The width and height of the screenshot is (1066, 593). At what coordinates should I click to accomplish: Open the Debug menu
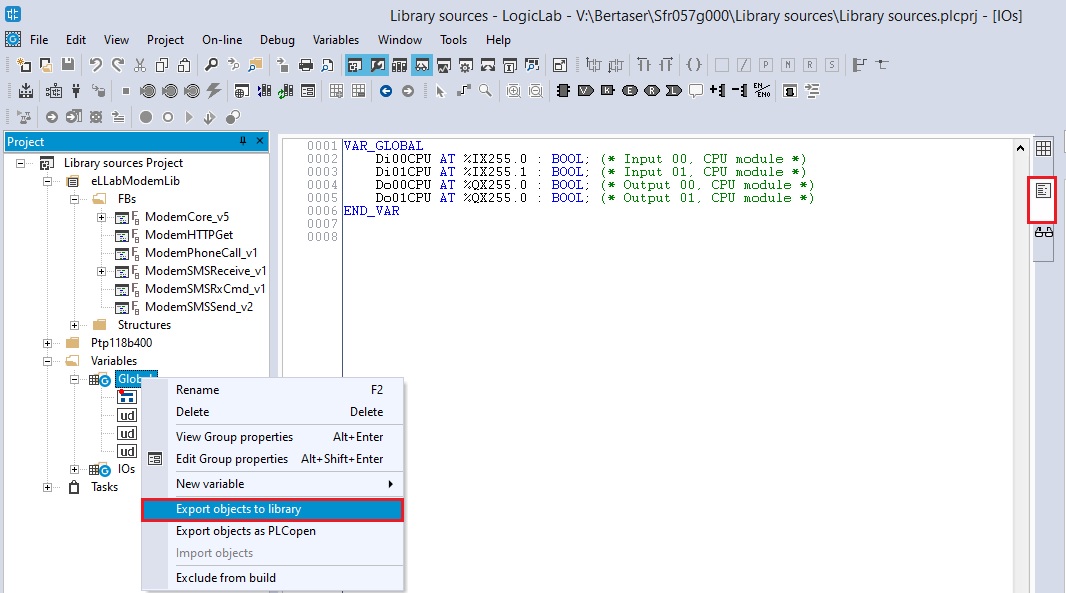coord(277,39)
